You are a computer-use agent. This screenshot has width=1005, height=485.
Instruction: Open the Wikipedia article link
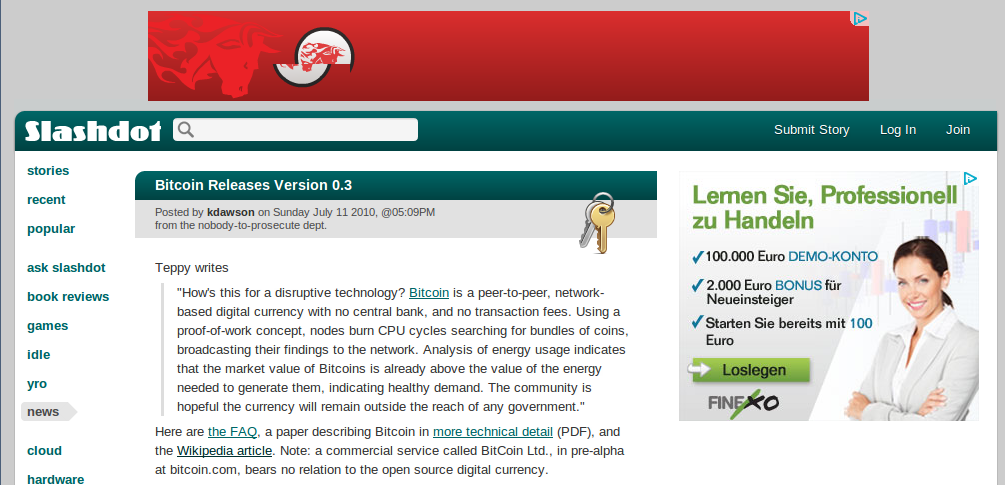[x=224, y=450]
